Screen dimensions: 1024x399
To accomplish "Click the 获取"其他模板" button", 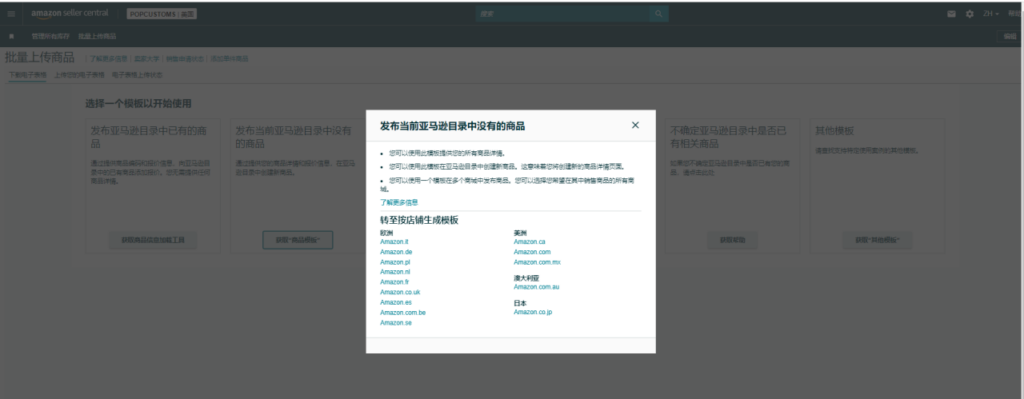I will pyautogui.click(x=877, y=240).
